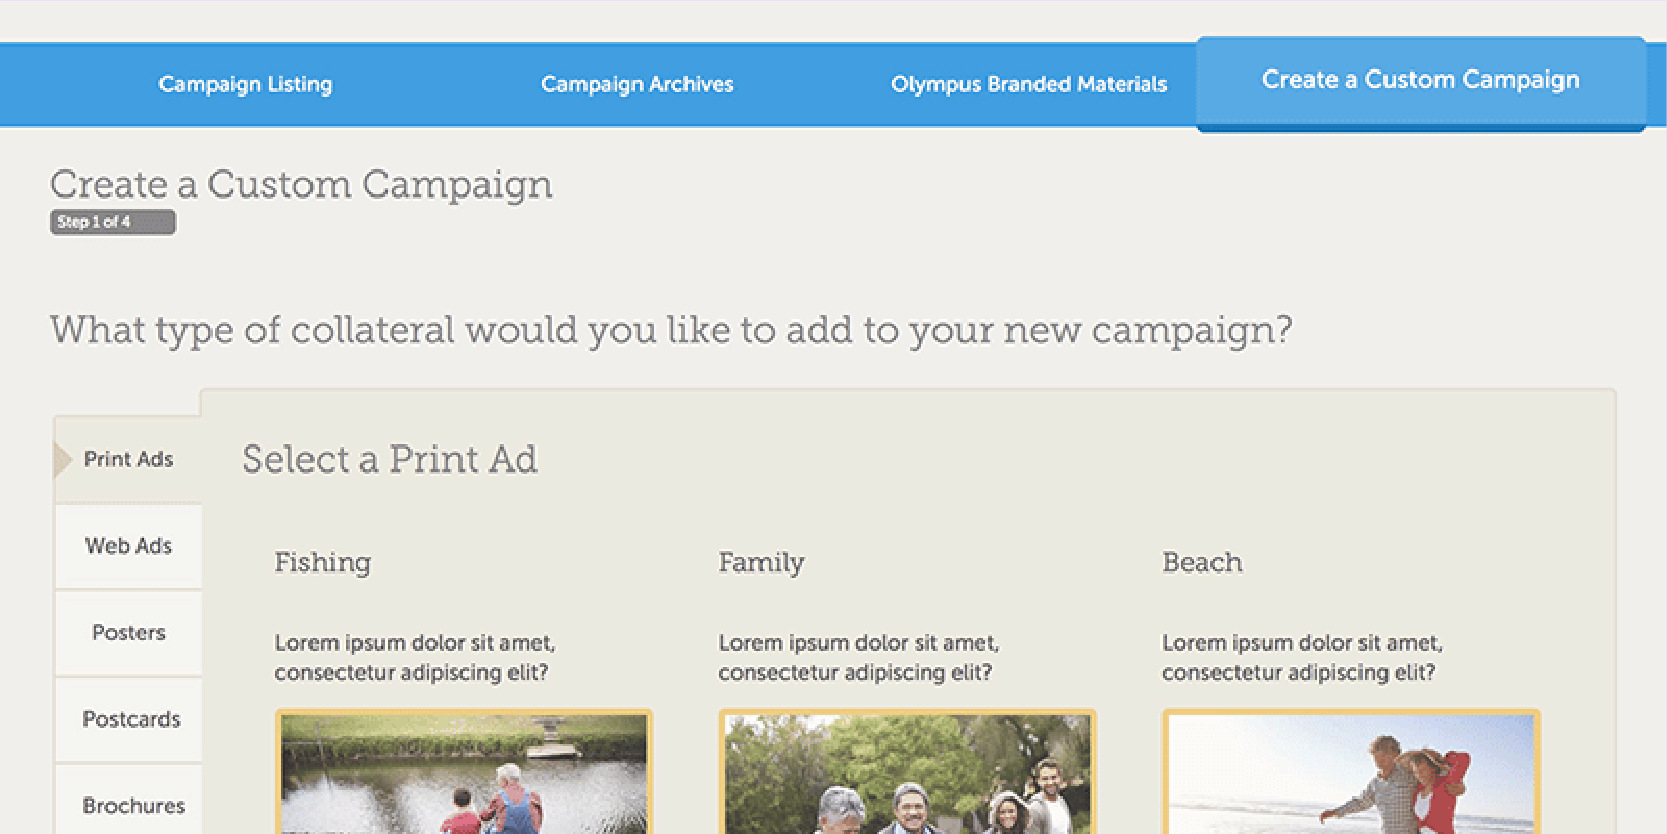The image size is (1667, 834).
Task: Click the arrow marker beside Print Ads
Action: point(63,459)
